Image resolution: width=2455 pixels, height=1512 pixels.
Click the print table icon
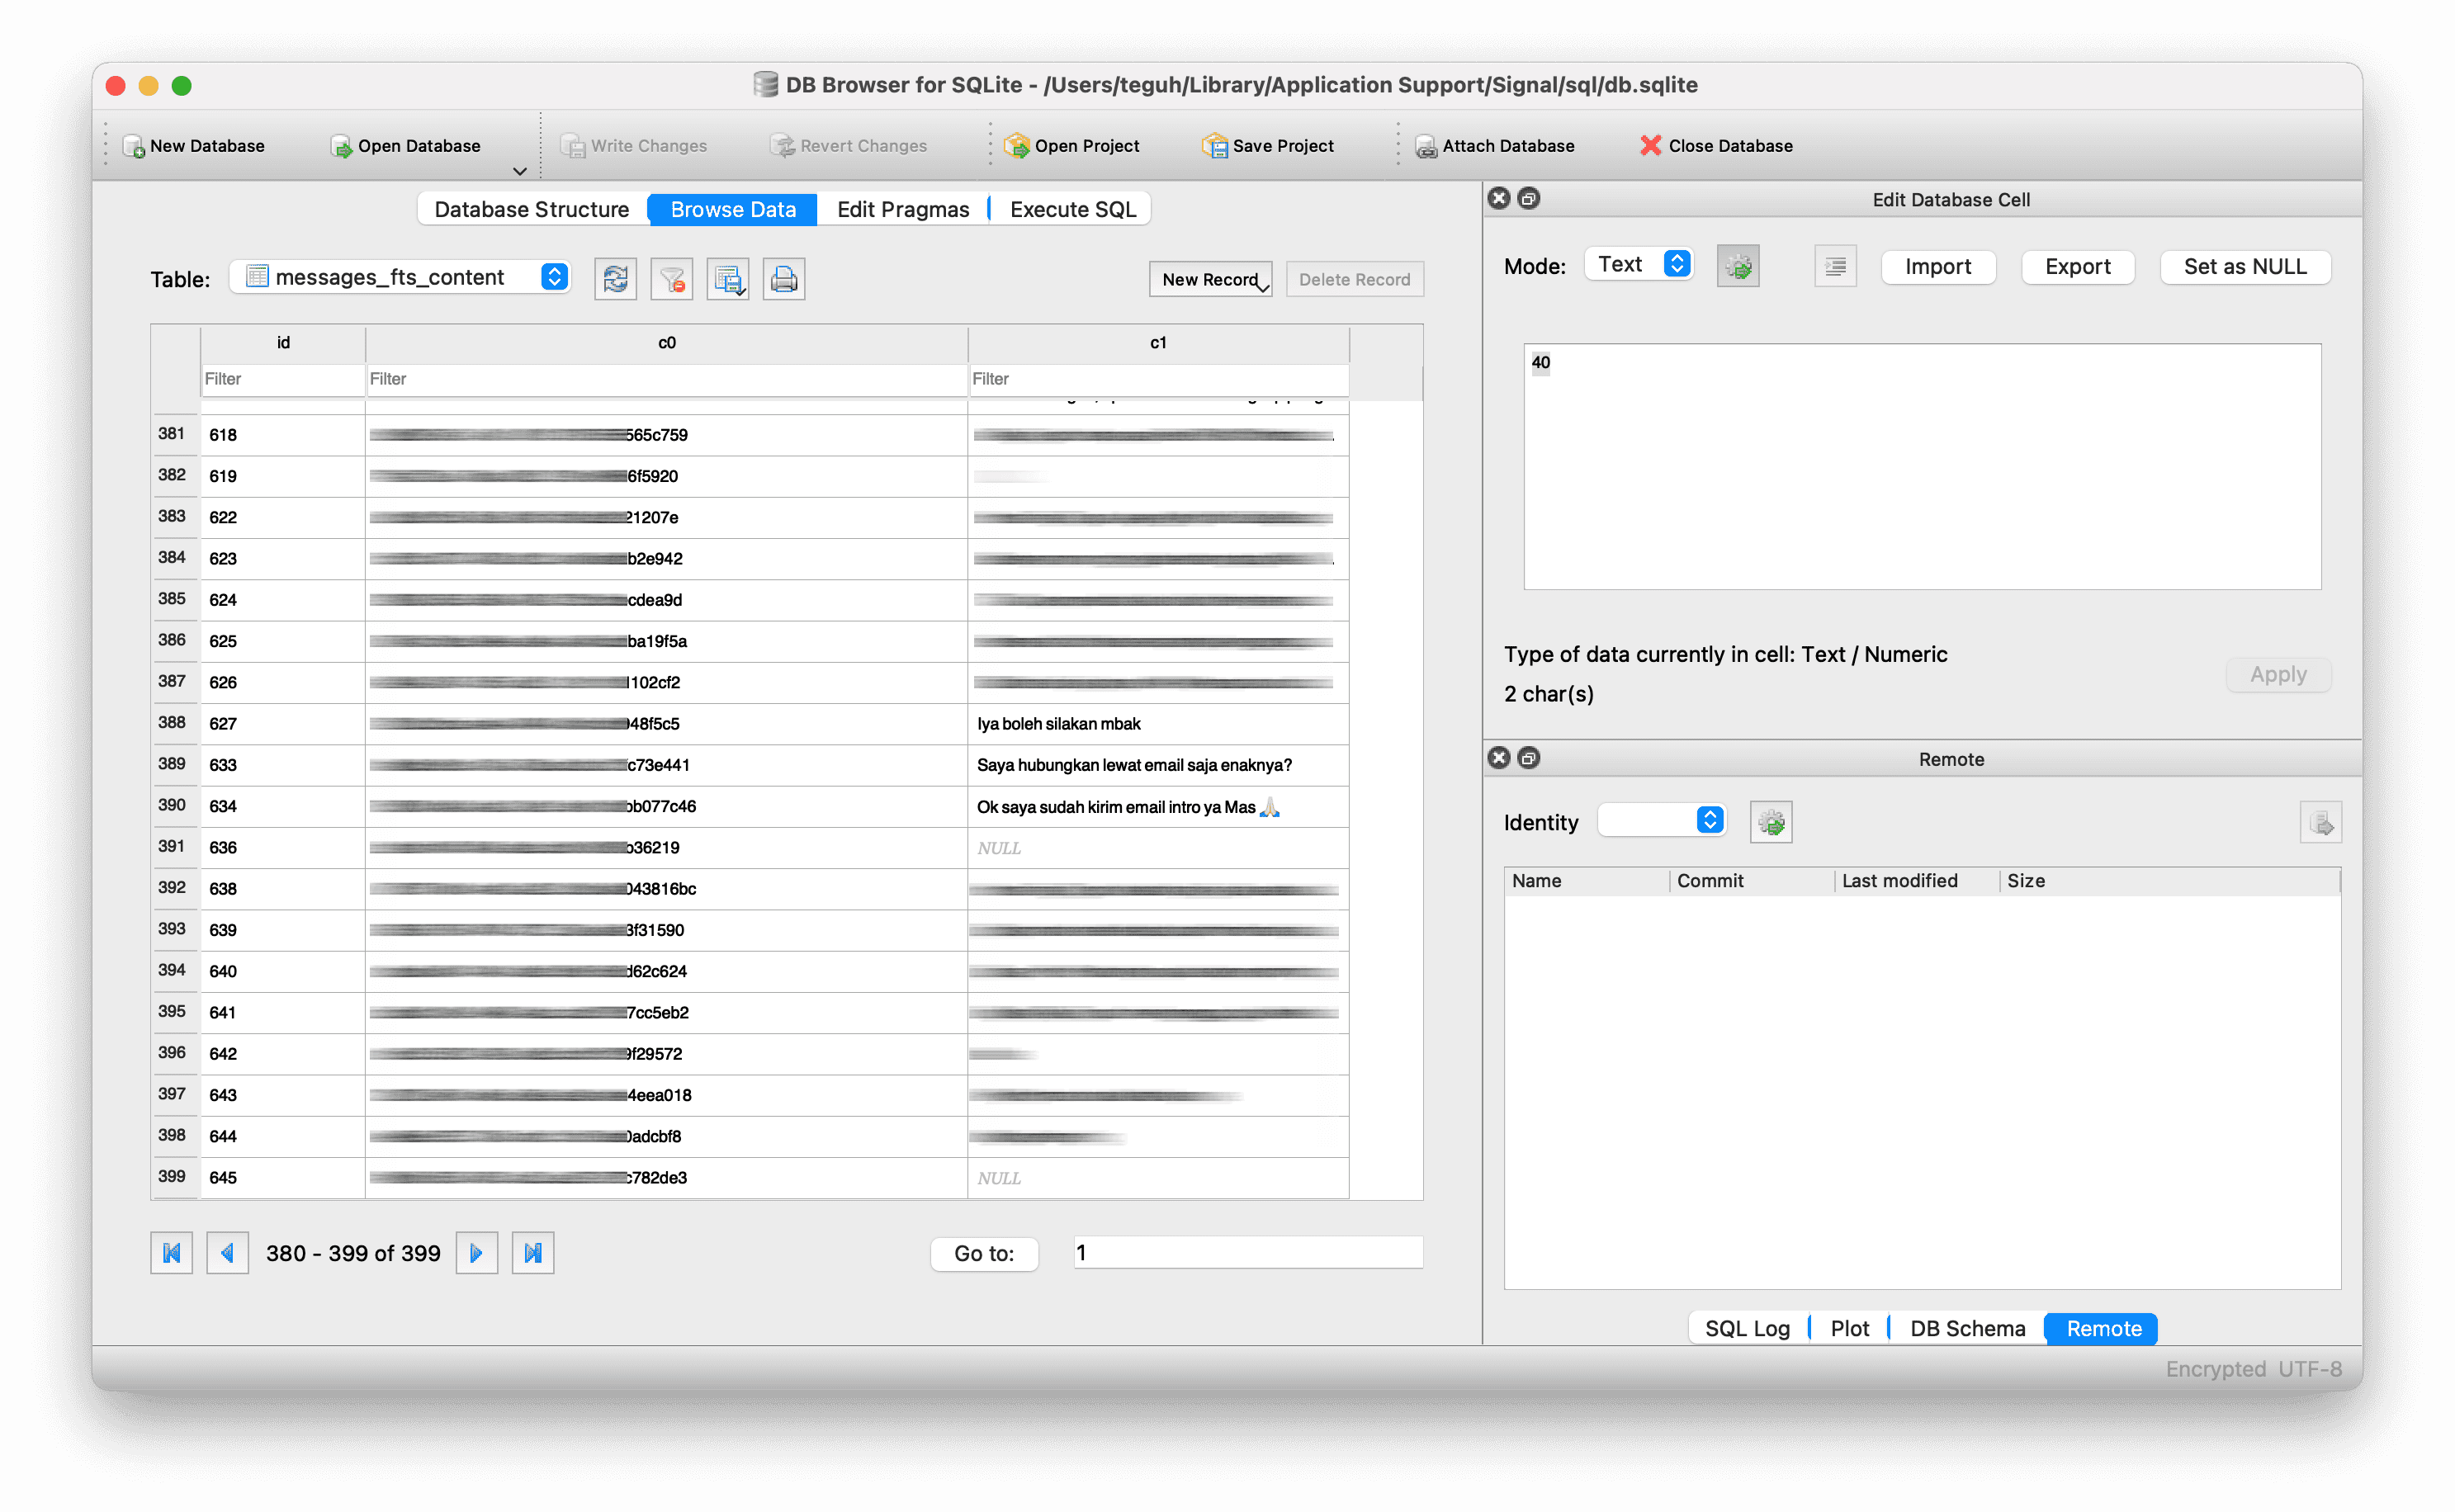(783, 279)
